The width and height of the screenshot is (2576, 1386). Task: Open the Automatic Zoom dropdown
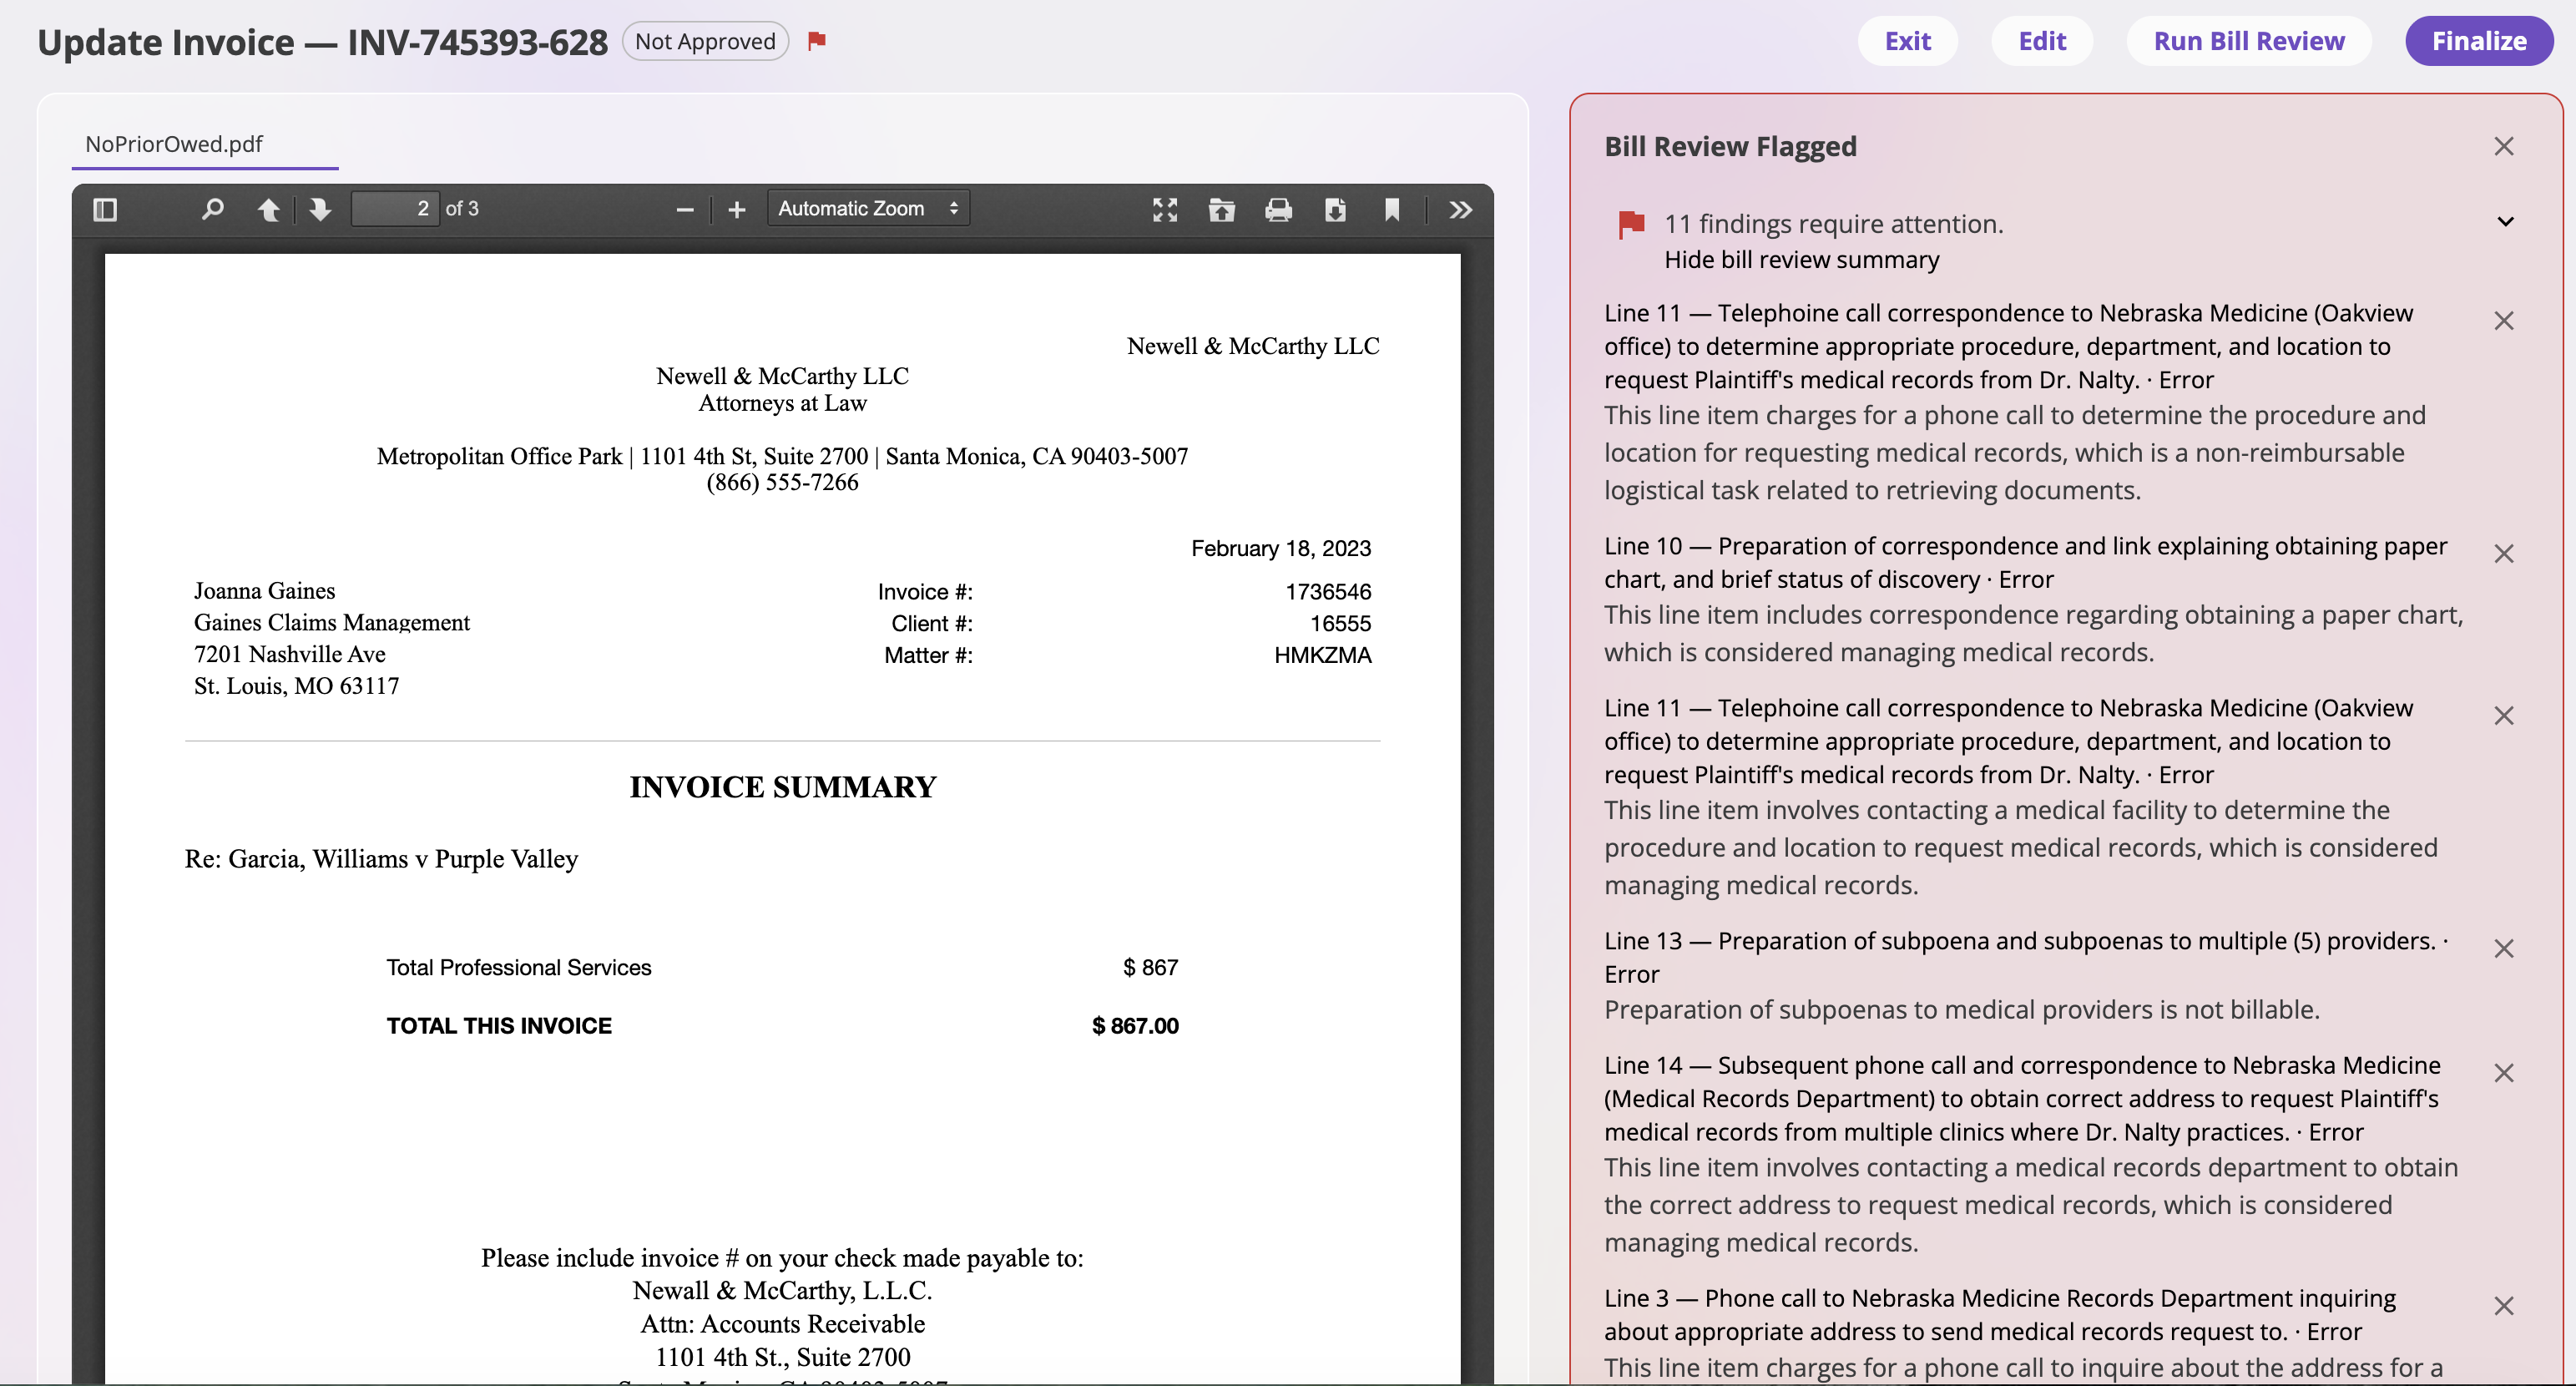click(868, 209)
